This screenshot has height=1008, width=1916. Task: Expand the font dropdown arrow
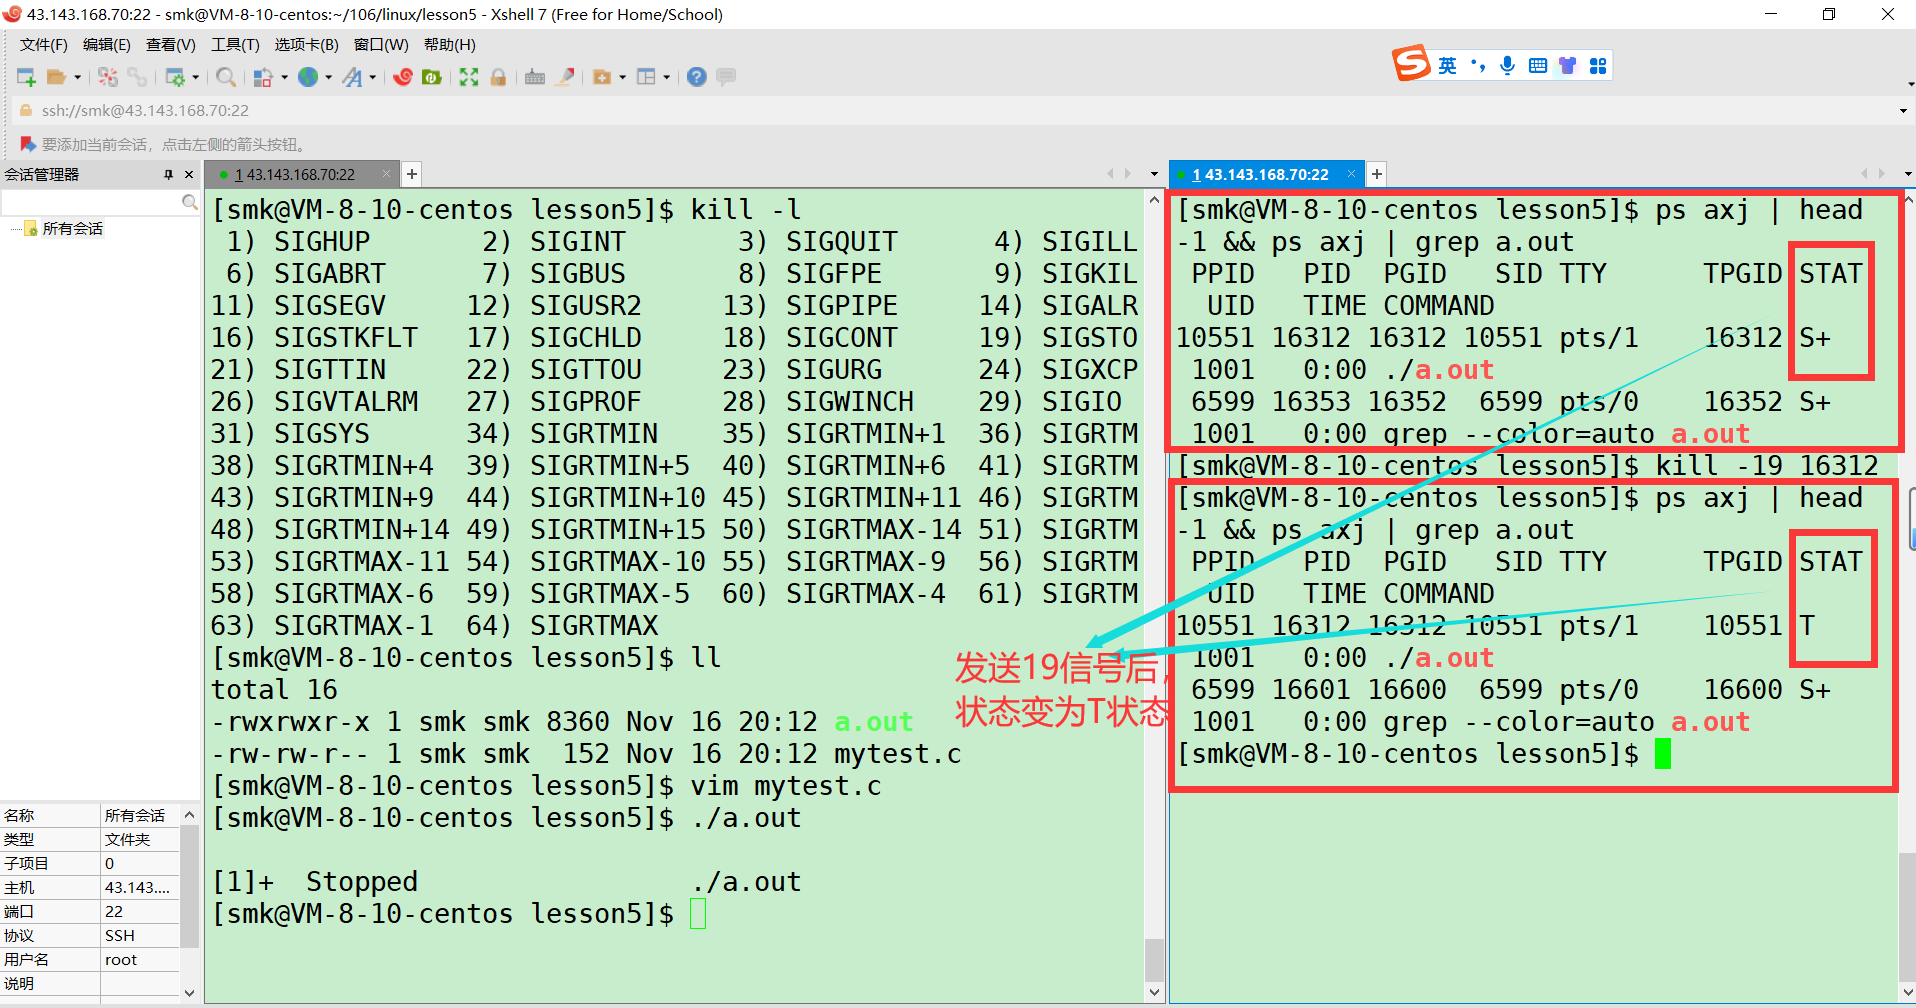tap(372, 77)
